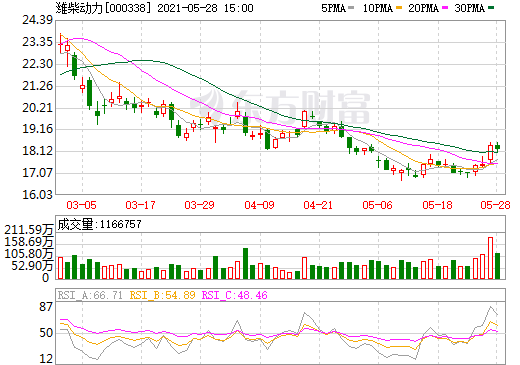Click the 10PMA legend label
520x365 pixels.
tap(377, 8)
